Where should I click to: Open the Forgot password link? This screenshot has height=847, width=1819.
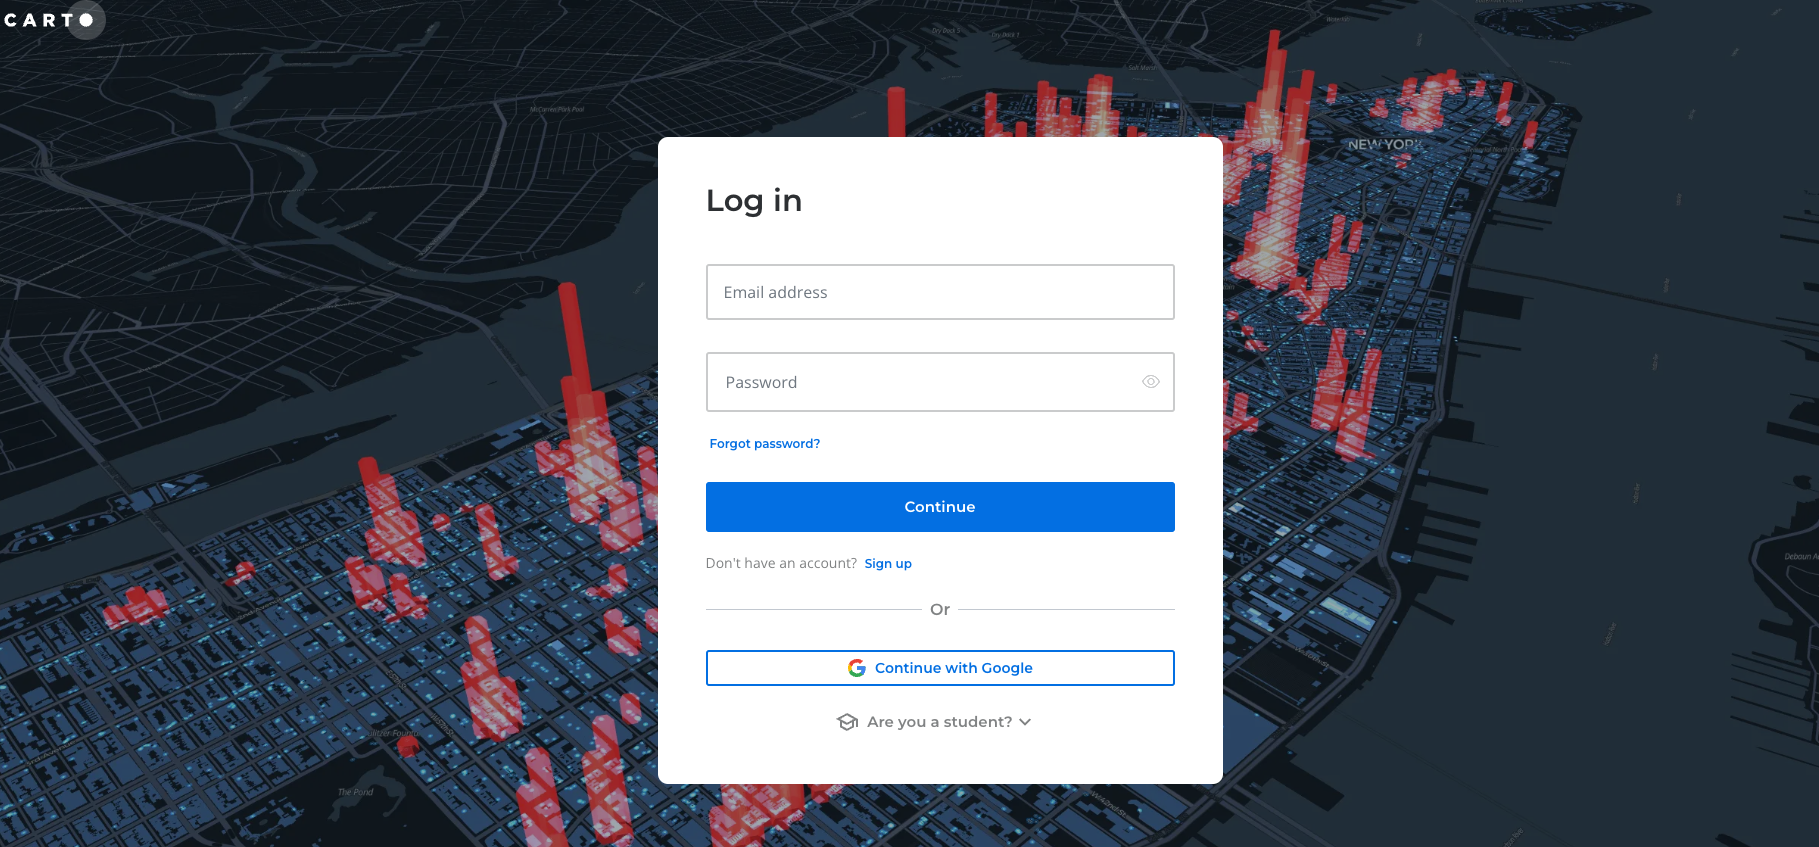(764, 444)
